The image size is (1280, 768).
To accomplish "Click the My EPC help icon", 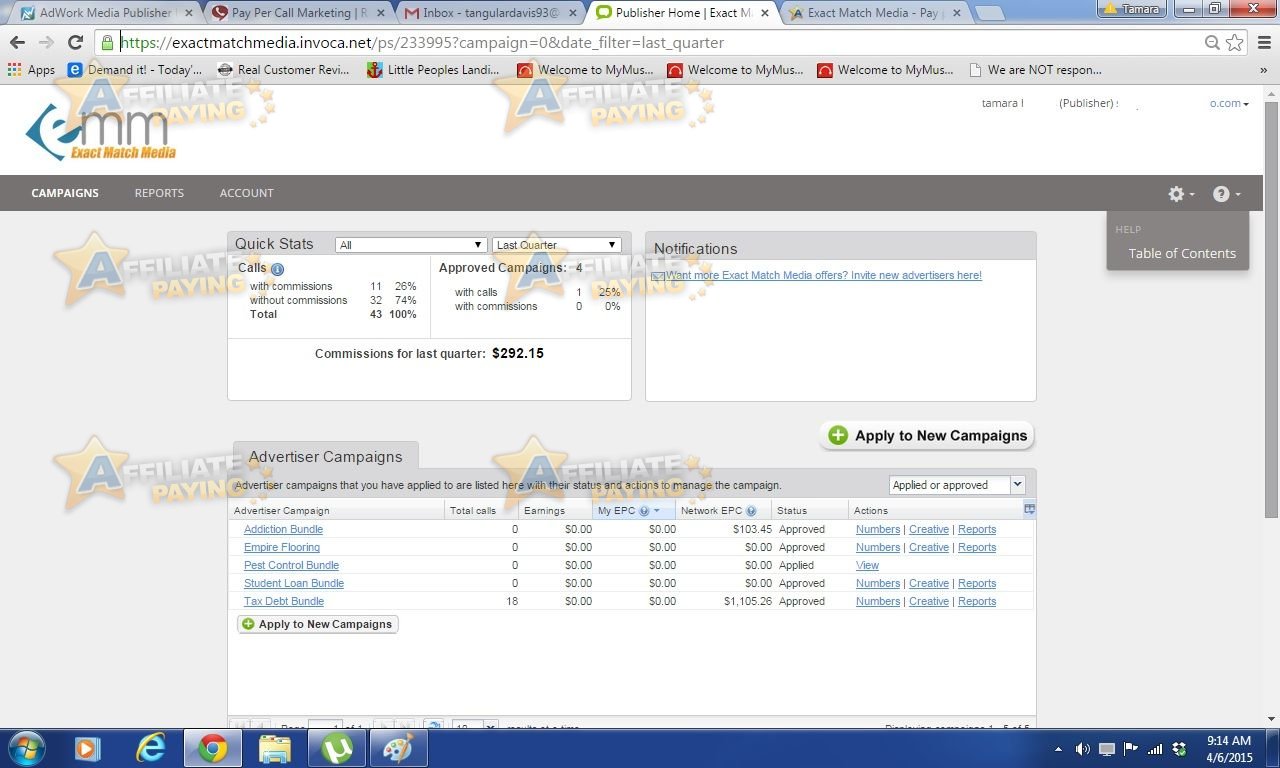I will [644, 511].
